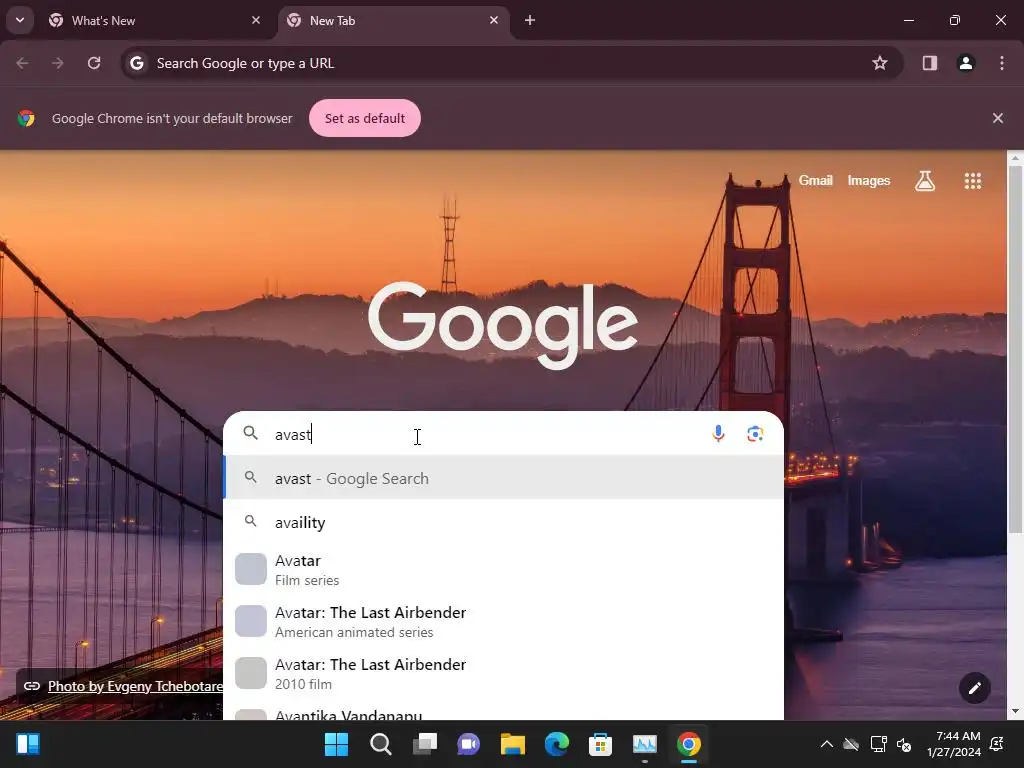Open Search Labs flask icon
This screenshot has width=1024, height=768.
click(925, 181)
